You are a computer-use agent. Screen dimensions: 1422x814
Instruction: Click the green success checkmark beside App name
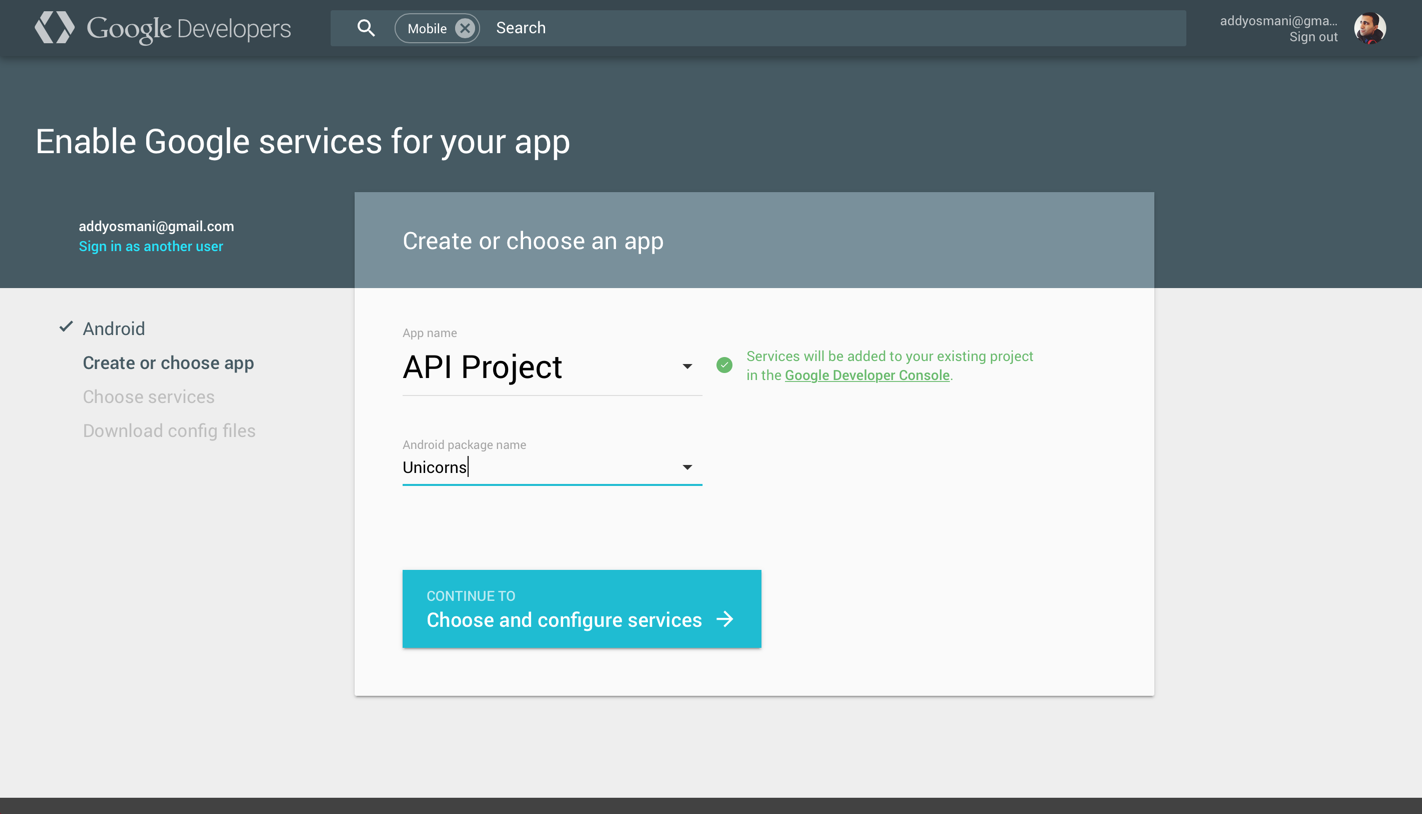pos(724,365)
